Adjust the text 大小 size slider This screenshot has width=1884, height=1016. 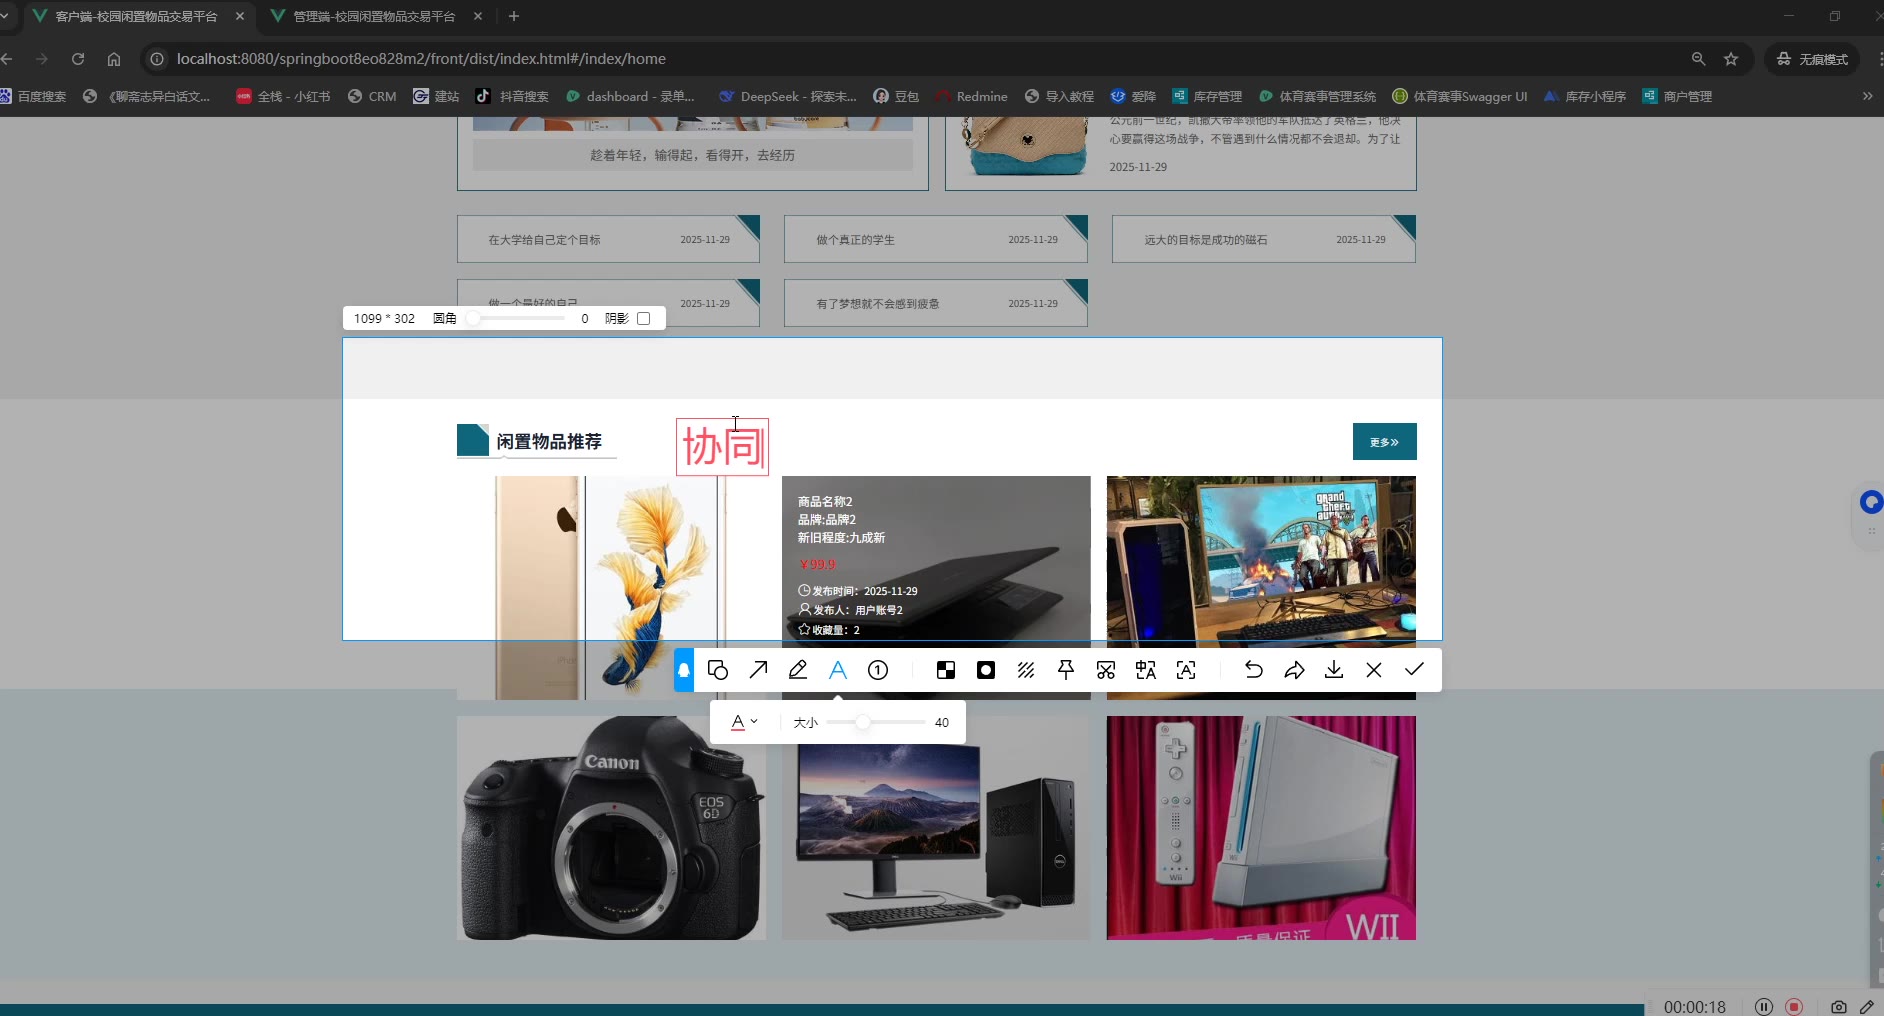coord(875,722)
